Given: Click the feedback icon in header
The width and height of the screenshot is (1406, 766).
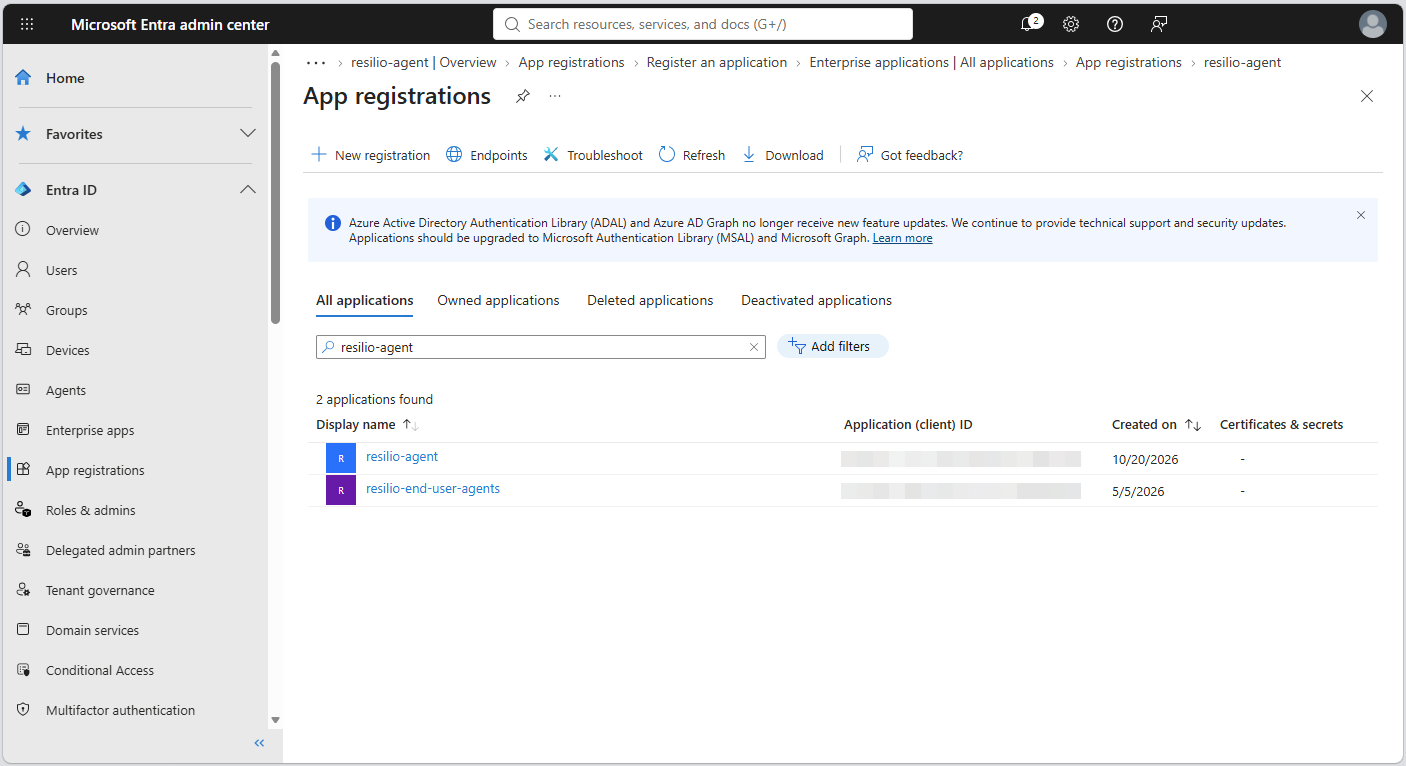Looking at the screenshot, I should [x=1159, y=24].
